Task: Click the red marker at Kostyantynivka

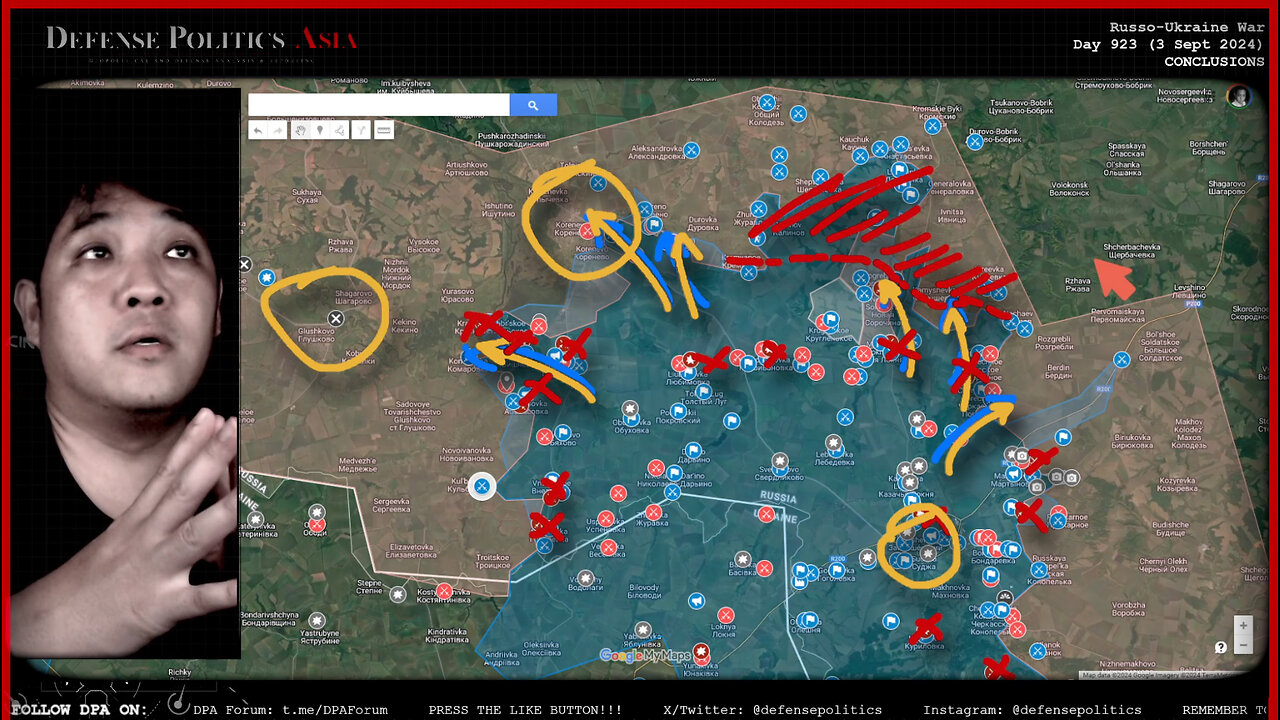Action: pyautogui.click(x=444, y=591)
